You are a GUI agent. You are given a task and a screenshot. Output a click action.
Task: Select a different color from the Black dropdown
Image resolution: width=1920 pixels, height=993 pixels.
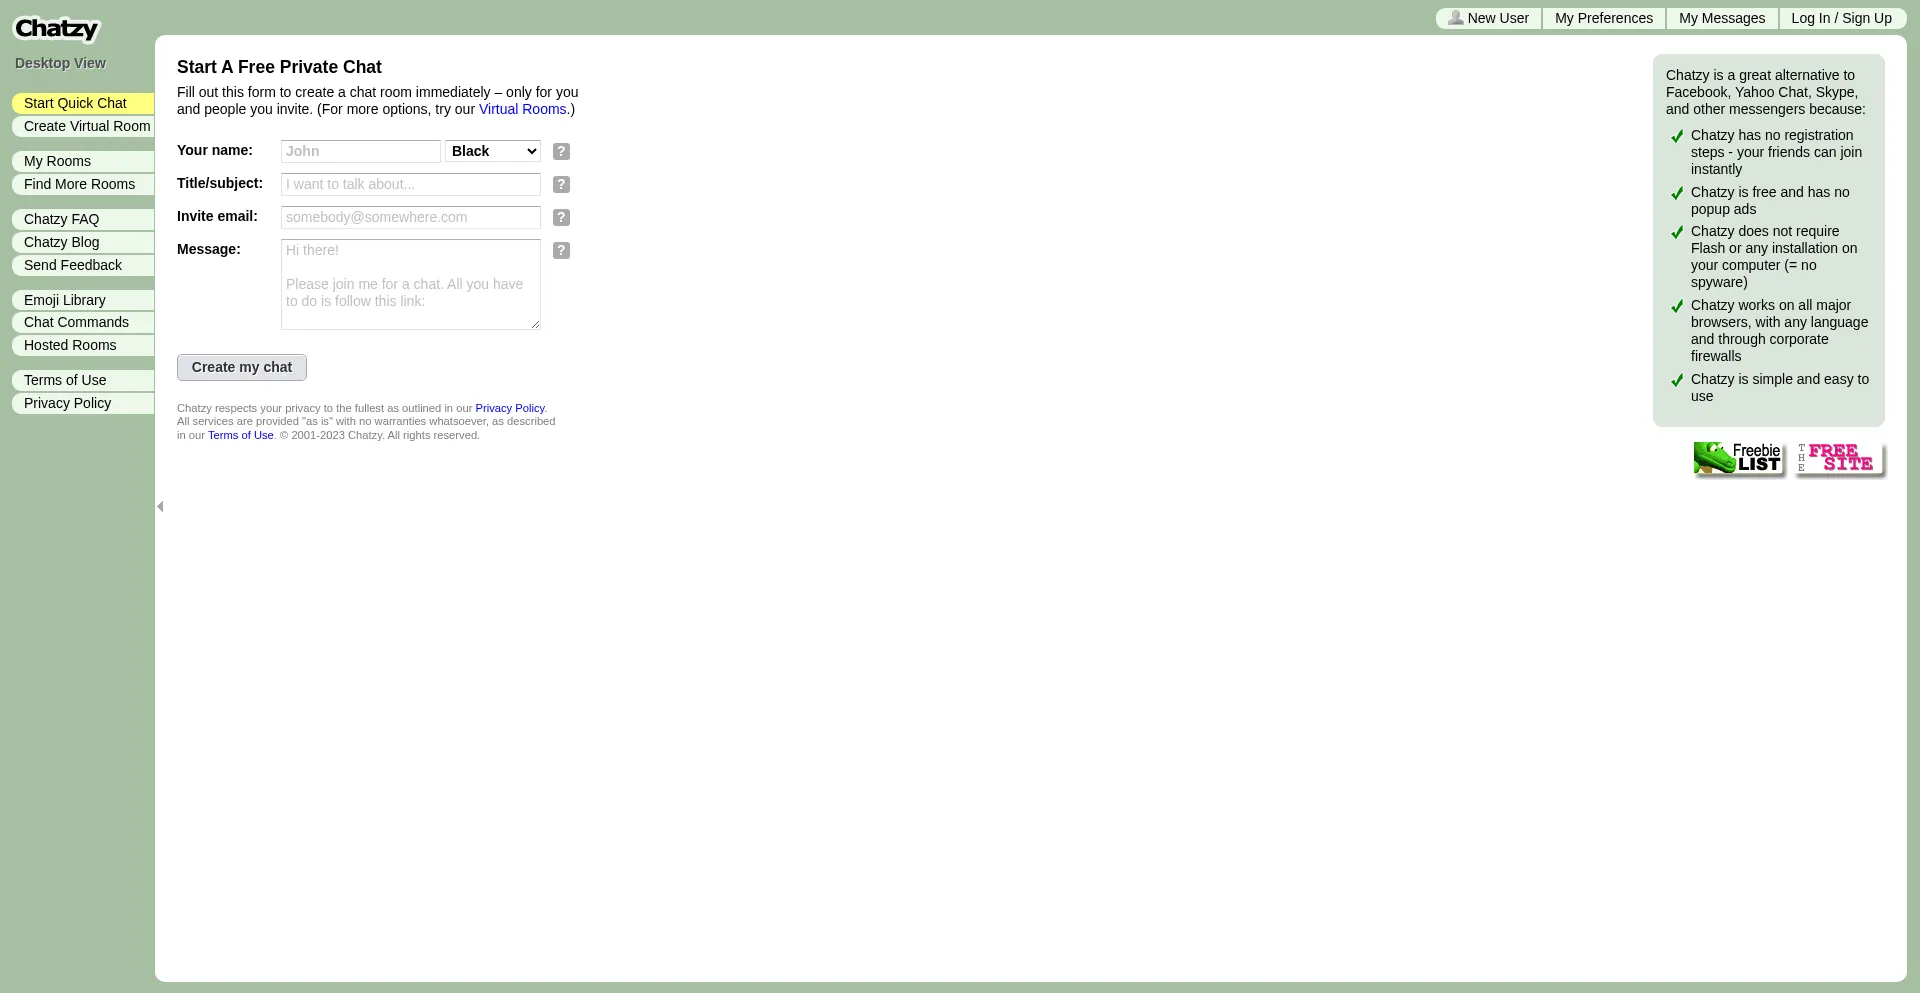coord(492,151)
